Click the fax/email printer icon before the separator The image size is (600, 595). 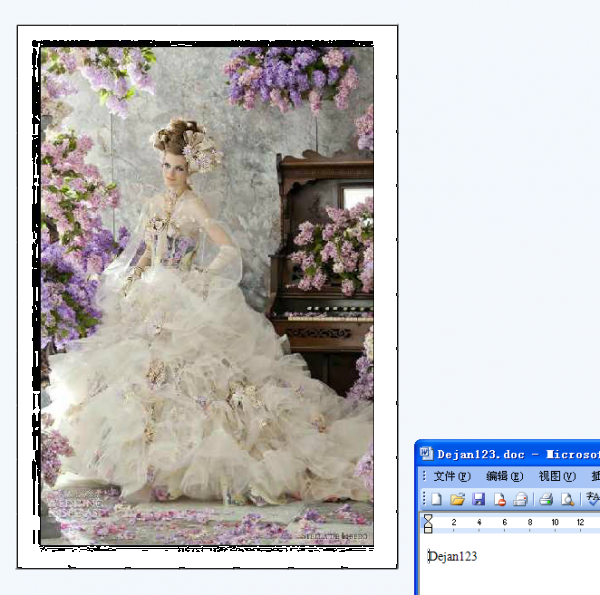point(520,499)
